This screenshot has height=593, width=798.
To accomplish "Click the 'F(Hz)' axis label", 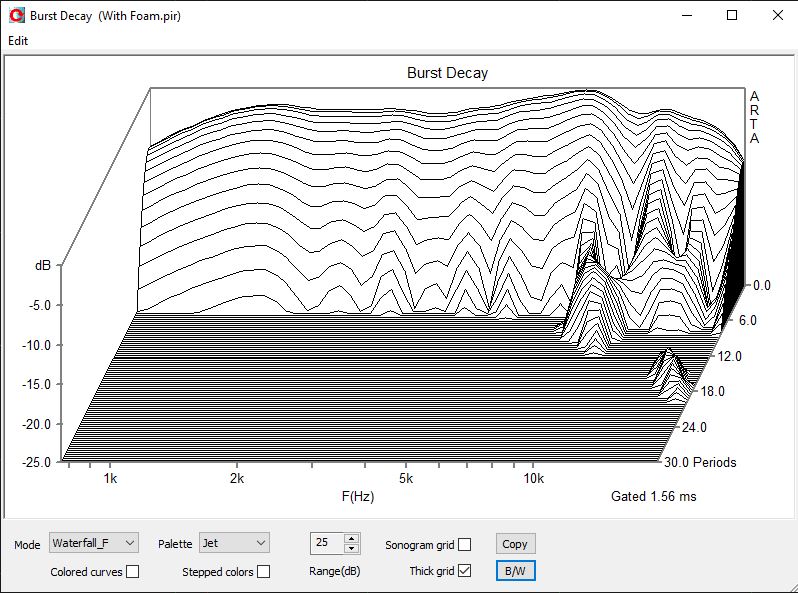I will [x=358, y=496].
